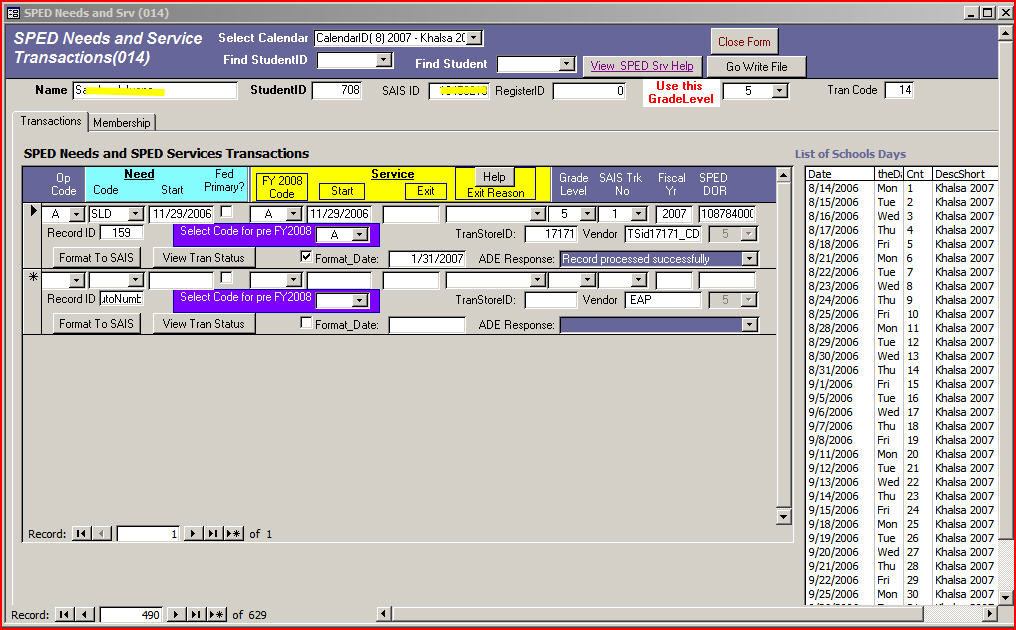Screen dimensions: 1016x630
Task: Add new record in inner navigator
Action: point(233,533)
